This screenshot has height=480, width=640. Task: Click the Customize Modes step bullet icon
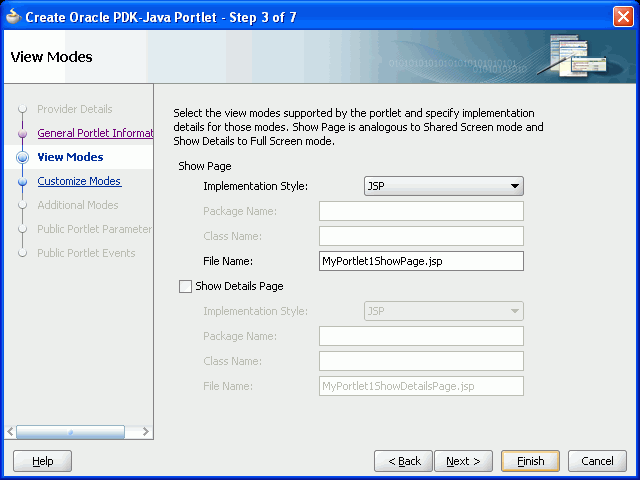pyautogui.click(x=22, y=181)
